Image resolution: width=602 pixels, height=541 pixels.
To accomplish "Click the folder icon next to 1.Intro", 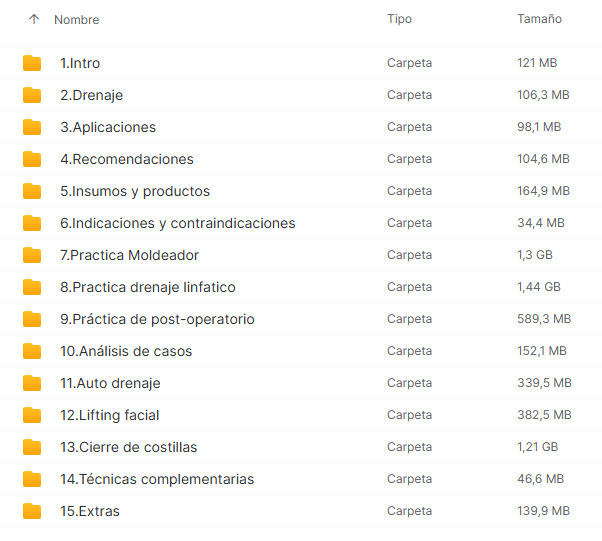I will [x=32, y=63].
